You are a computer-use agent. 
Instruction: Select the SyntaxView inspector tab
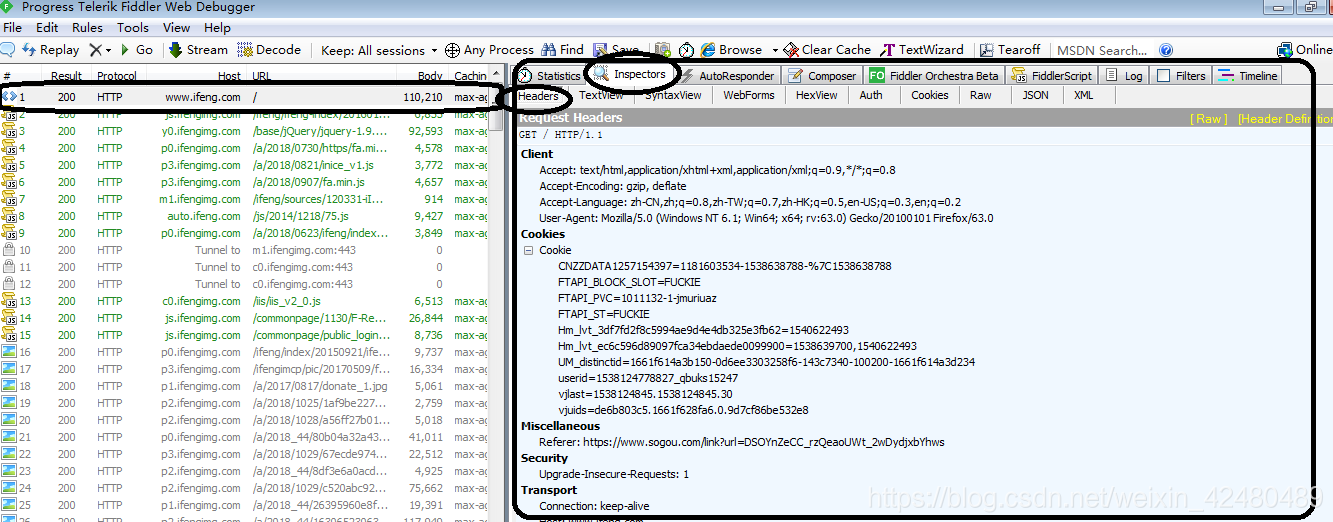coord(672,96)
